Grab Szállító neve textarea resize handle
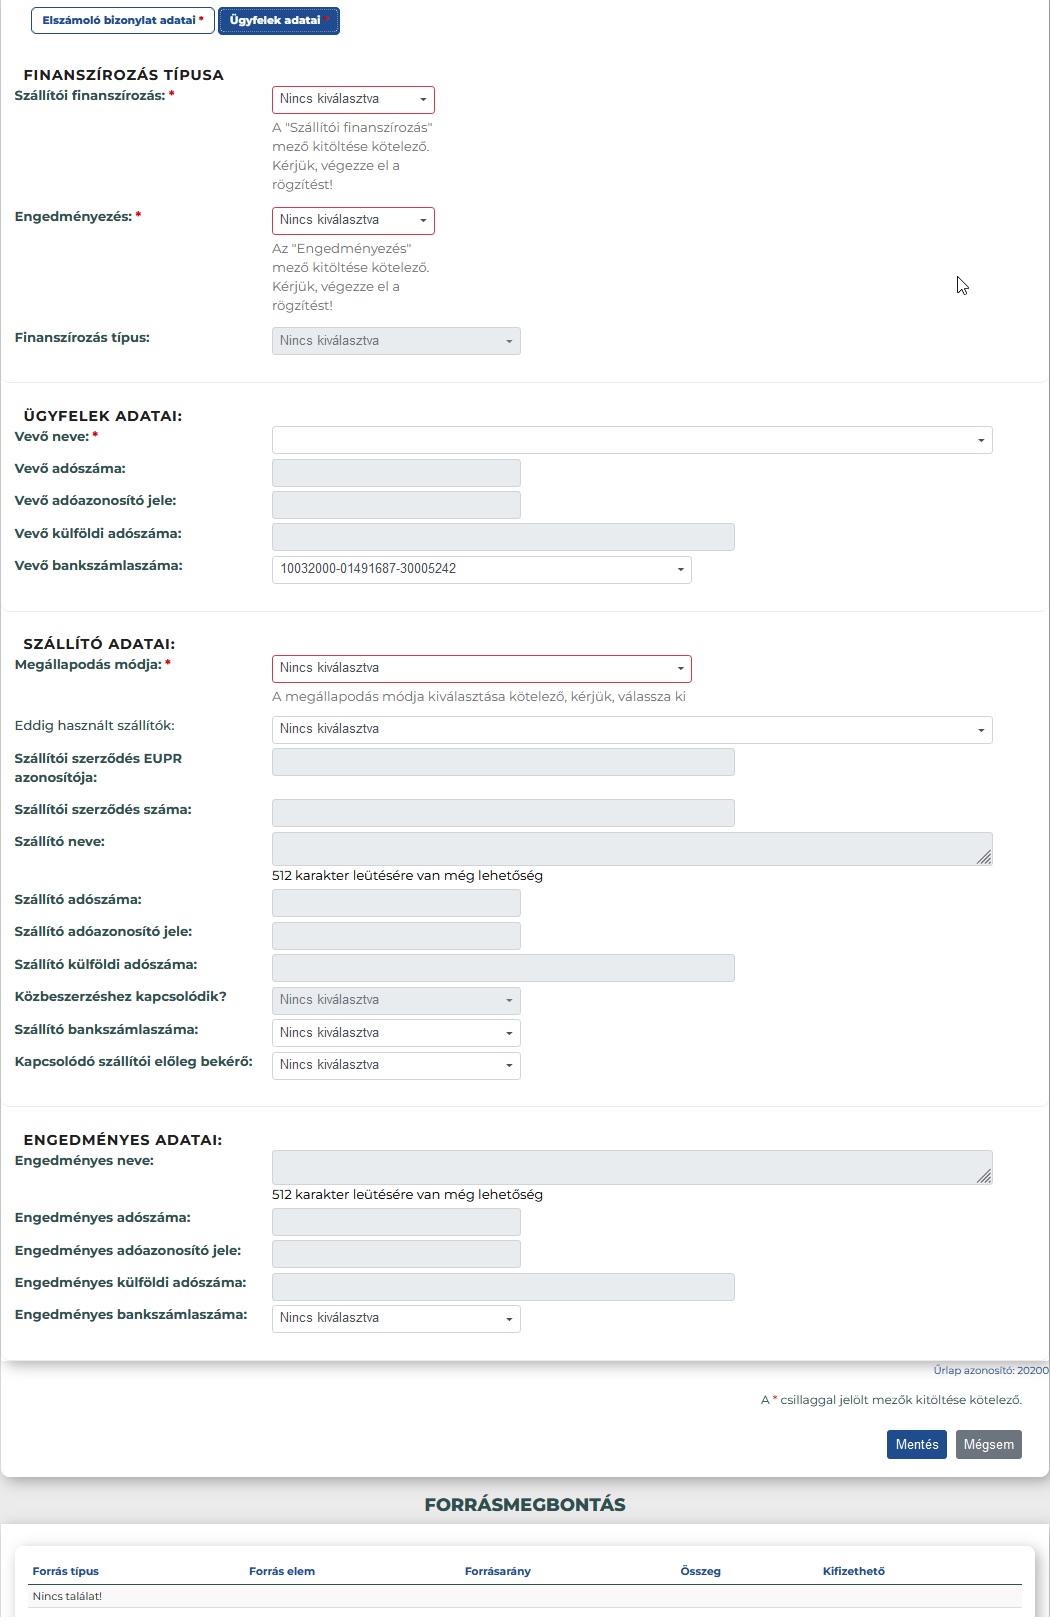1050x1620 pixels. pos(984,857)
